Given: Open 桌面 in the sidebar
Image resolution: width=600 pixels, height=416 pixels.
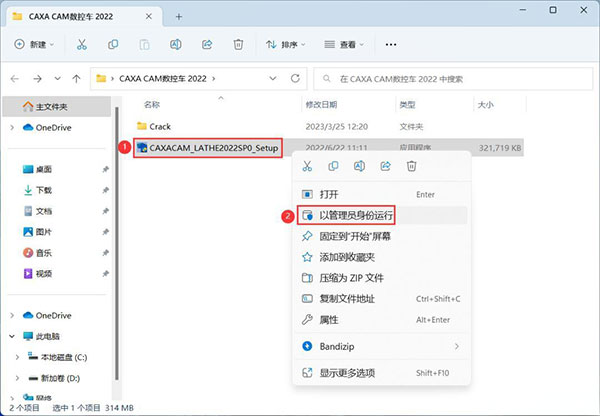Looking at the screenshot, I should [x=44, y=169].
